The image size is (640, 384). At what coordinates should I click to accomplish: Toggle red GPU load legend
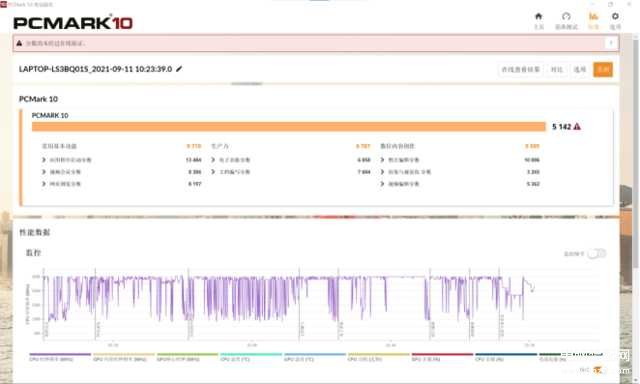click(x=442, y=357)
